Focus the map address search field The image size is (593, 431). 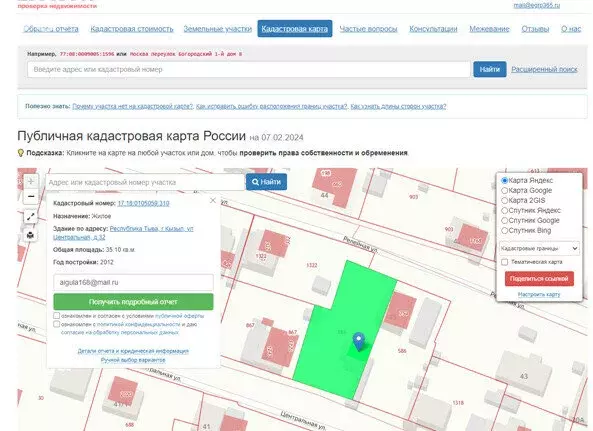[146, 182]
